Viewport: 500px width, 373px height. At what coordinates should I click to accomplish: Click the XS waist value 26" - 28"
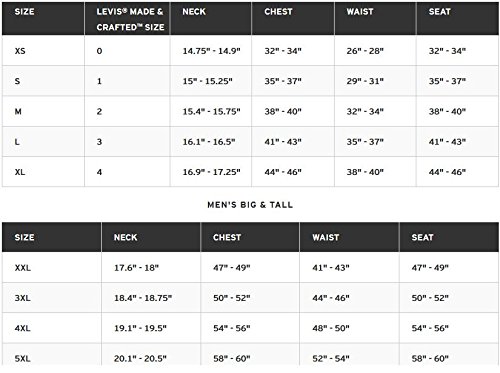365,51
